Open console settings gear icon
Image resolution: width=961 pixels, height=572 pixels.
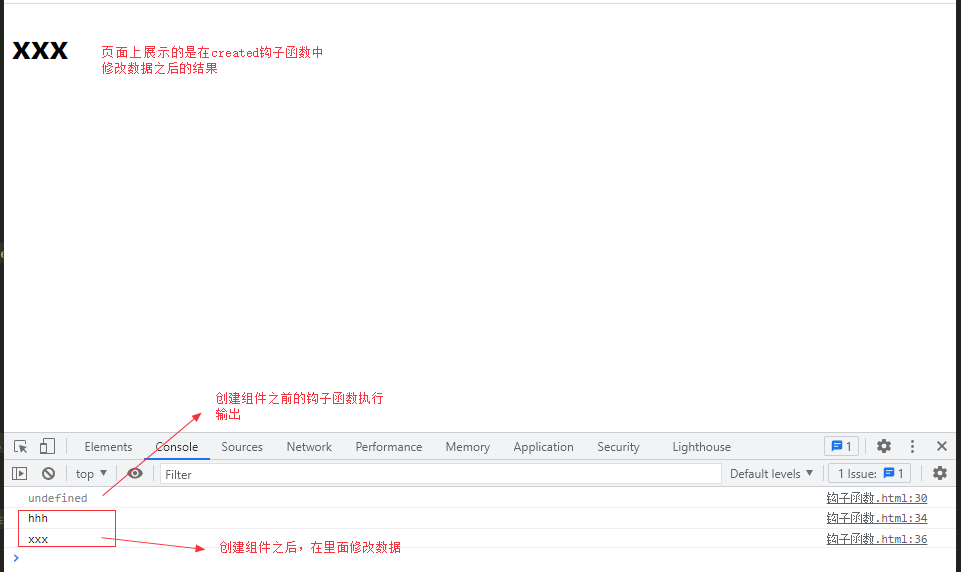click(940, 473)
